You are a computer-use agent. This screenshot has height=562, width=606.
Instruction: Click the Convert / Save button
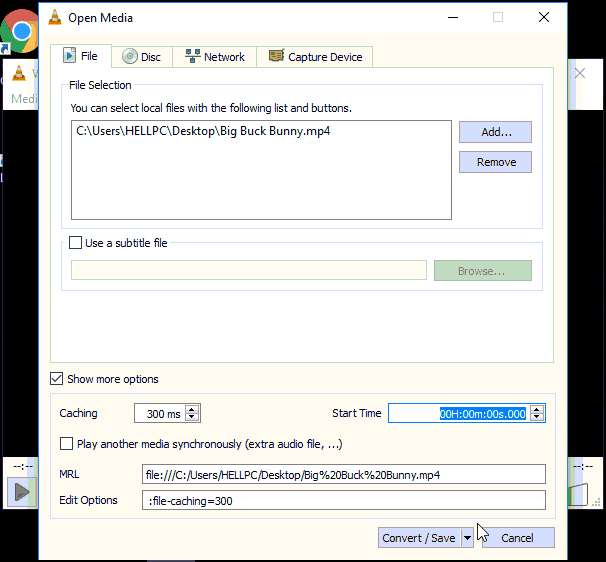[419, 538]
